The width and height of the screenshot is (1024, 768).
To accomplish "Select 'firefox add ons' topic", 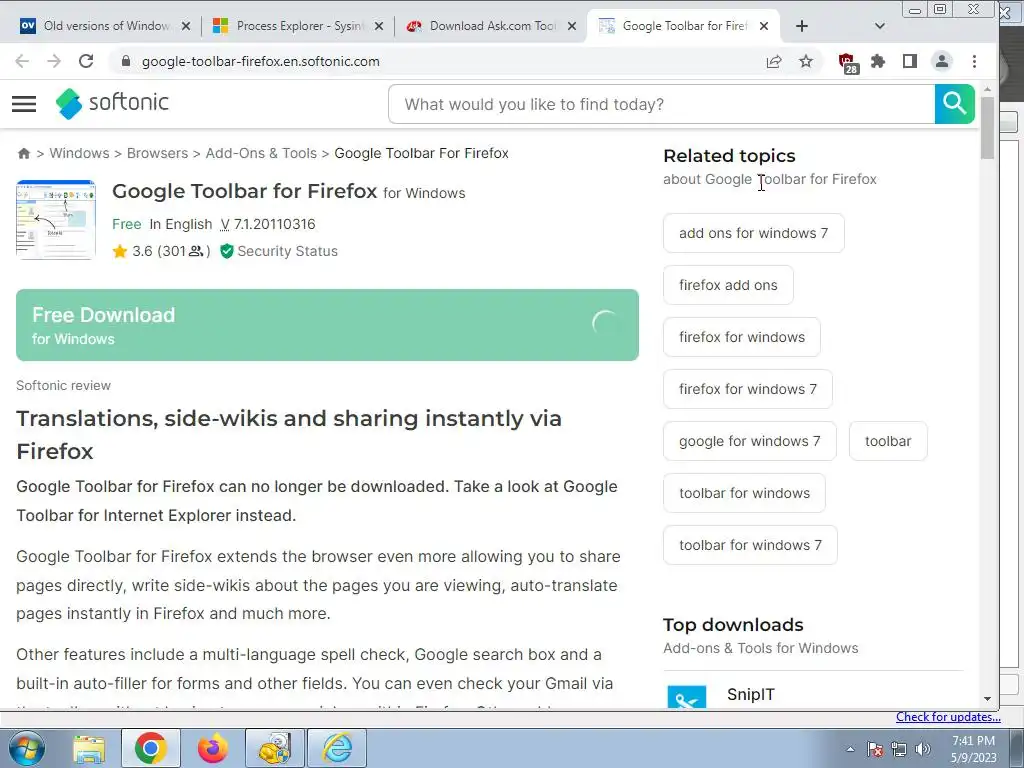I will tap(728, 285).
